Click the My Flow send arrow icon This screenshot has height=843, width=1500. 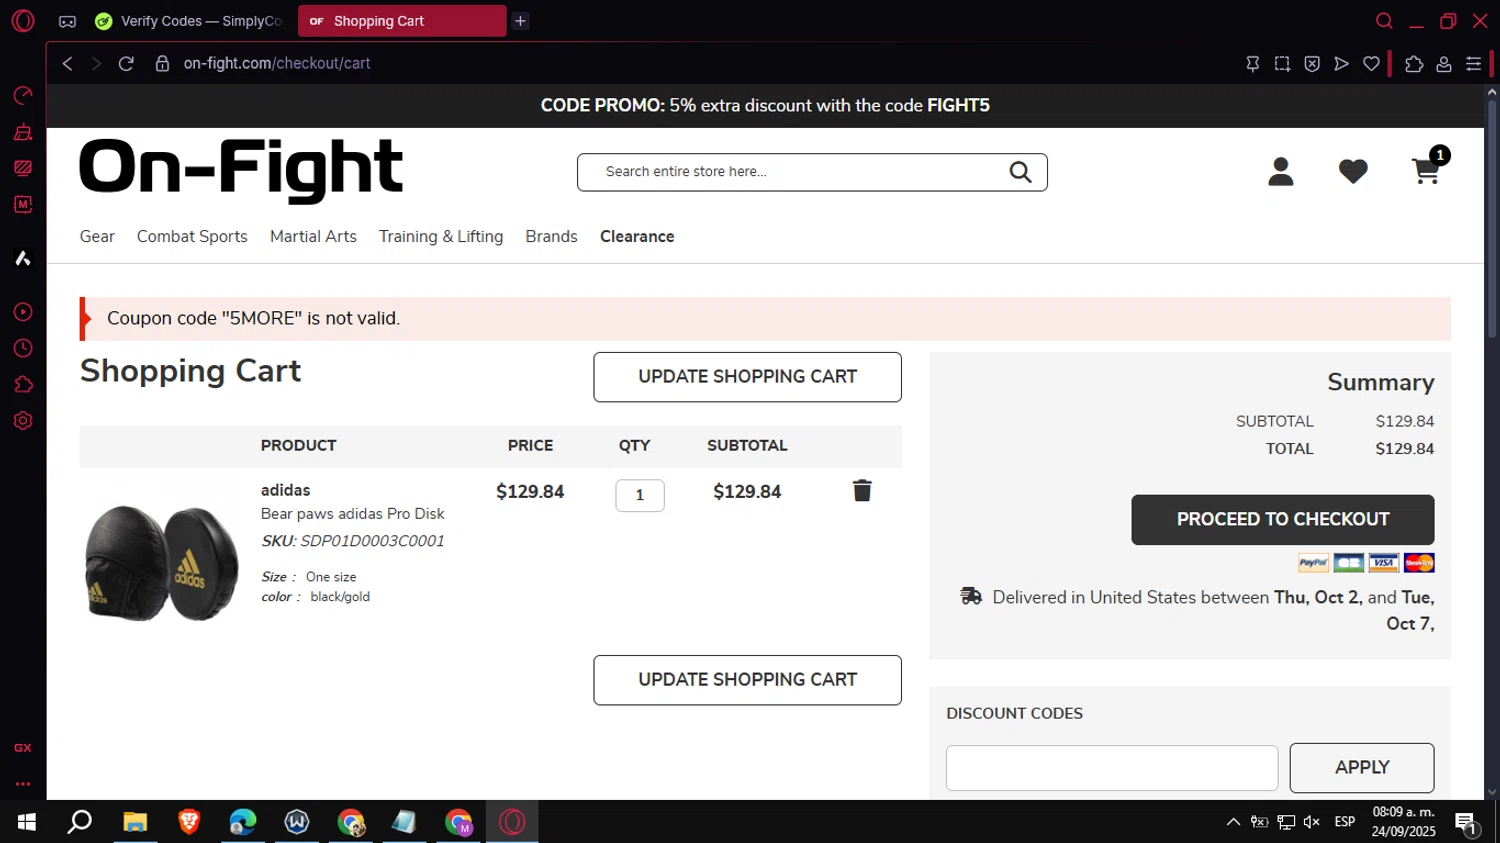pyautogui.click(x=1342, y=63)
